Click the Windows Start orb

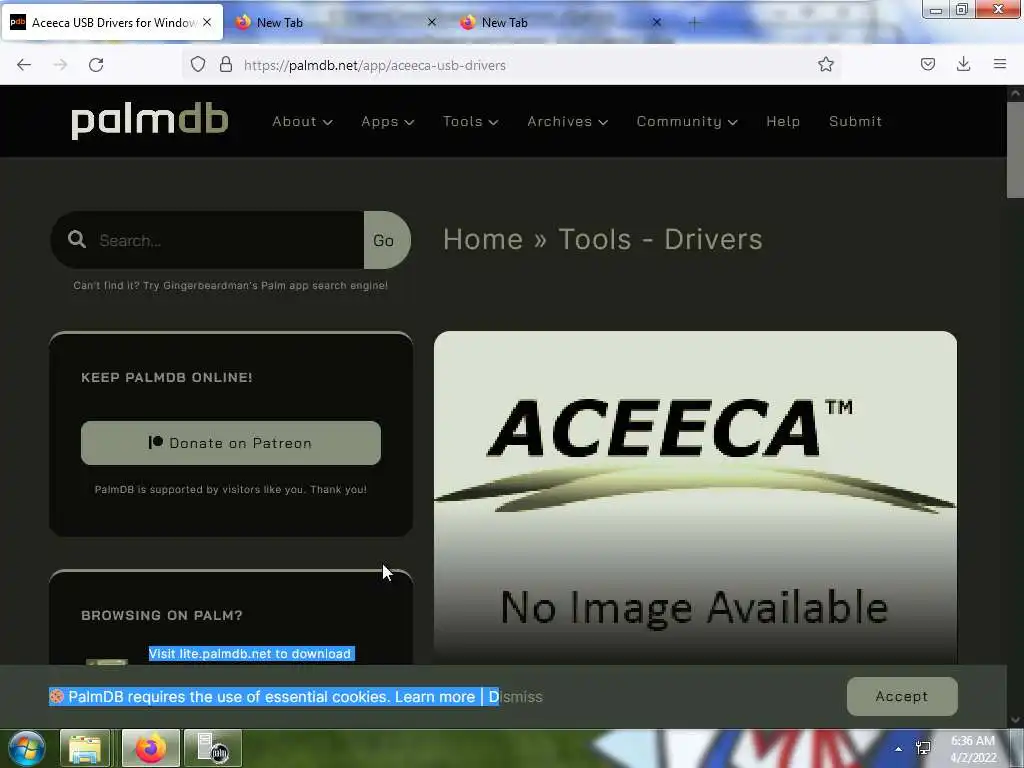[26, 748]
